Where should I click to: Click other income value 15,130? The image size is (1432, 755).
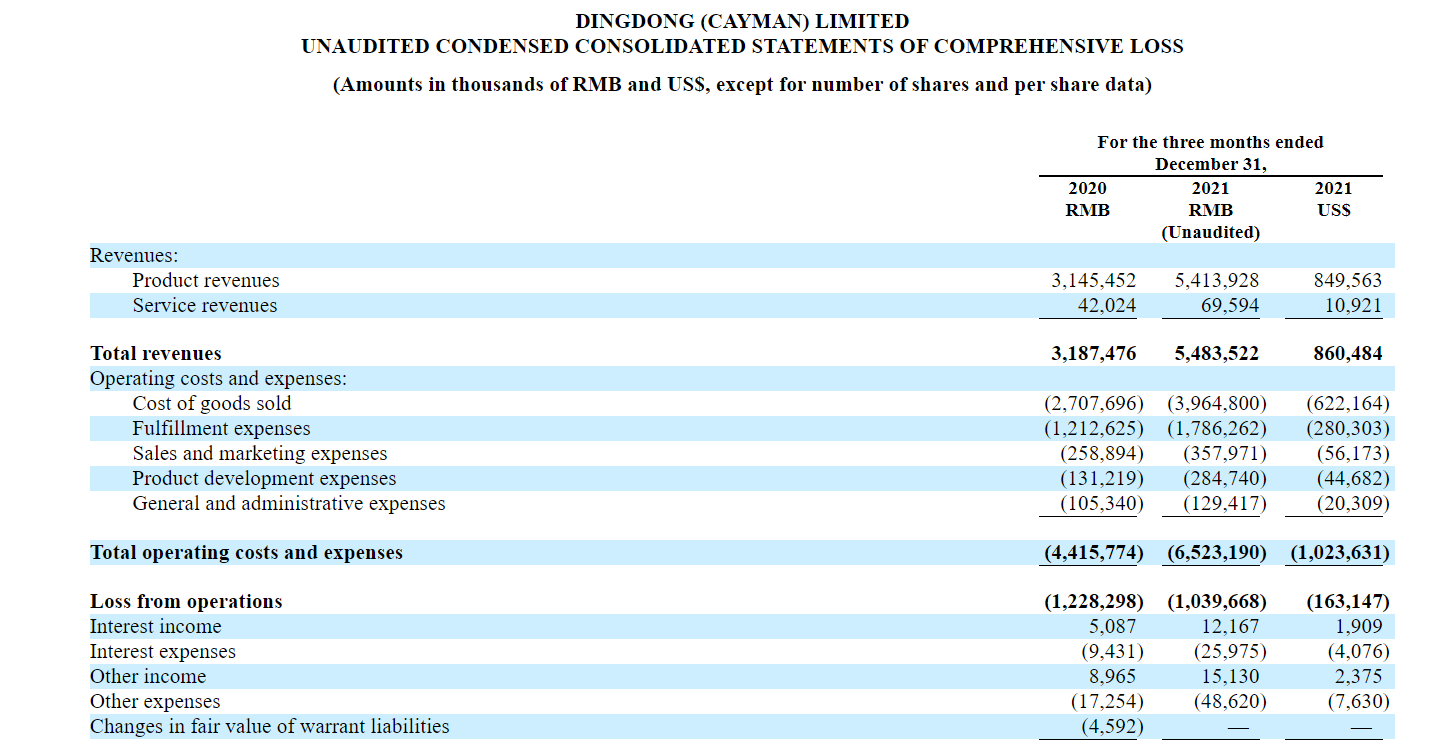click(1229, 677)
